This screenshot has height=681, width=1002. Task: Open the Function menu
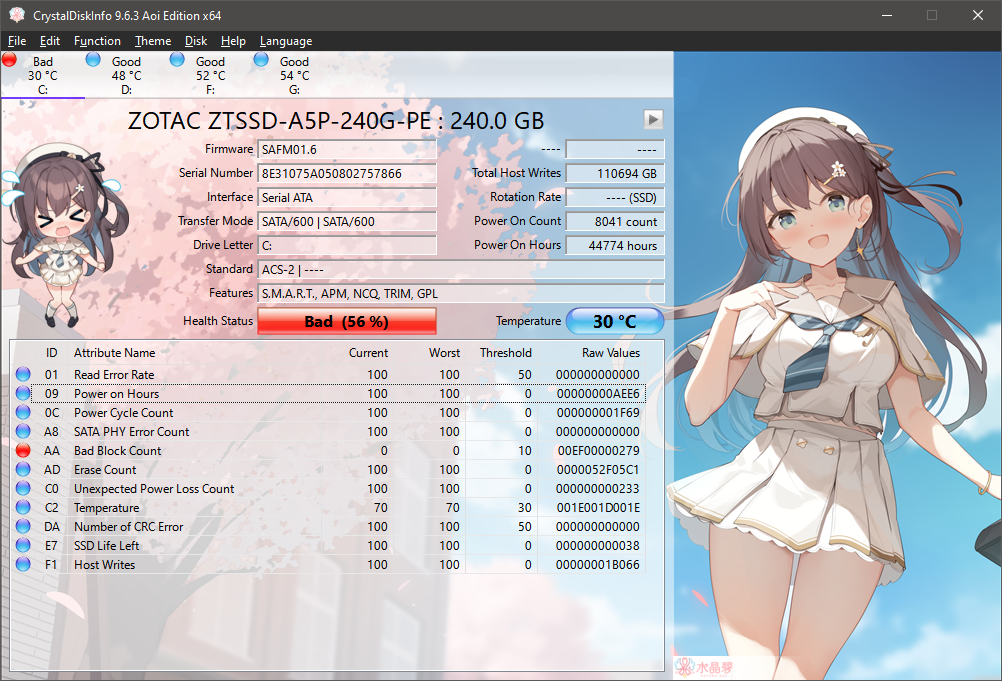click(97, 41)
